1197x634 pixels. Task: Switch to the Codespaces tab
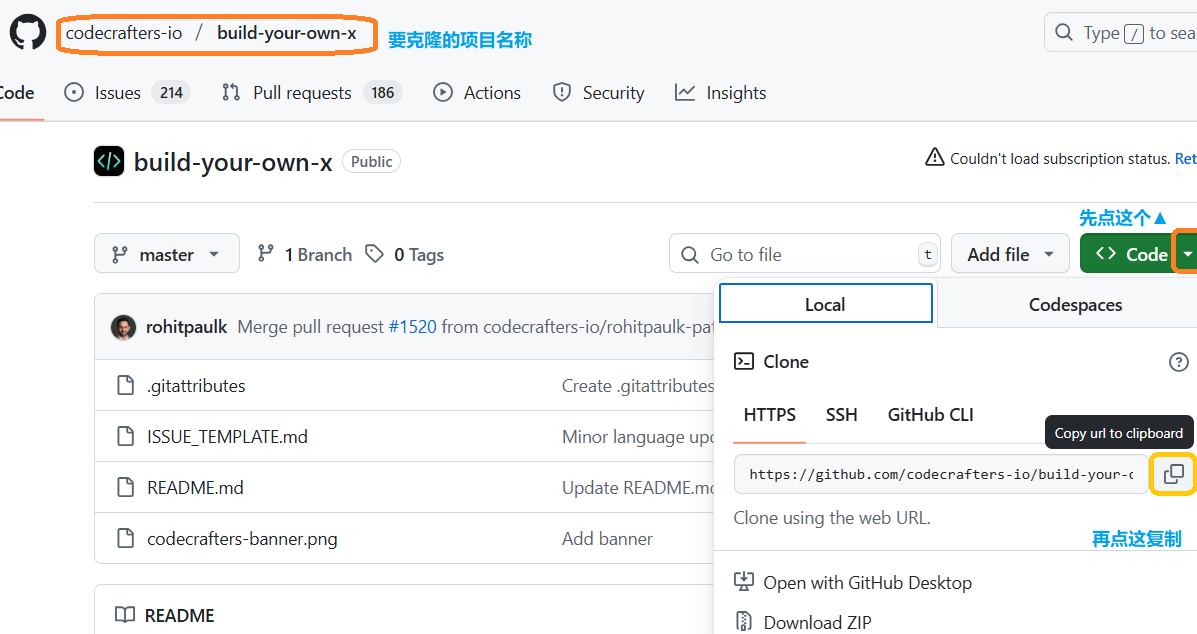tap(1076, 304)
